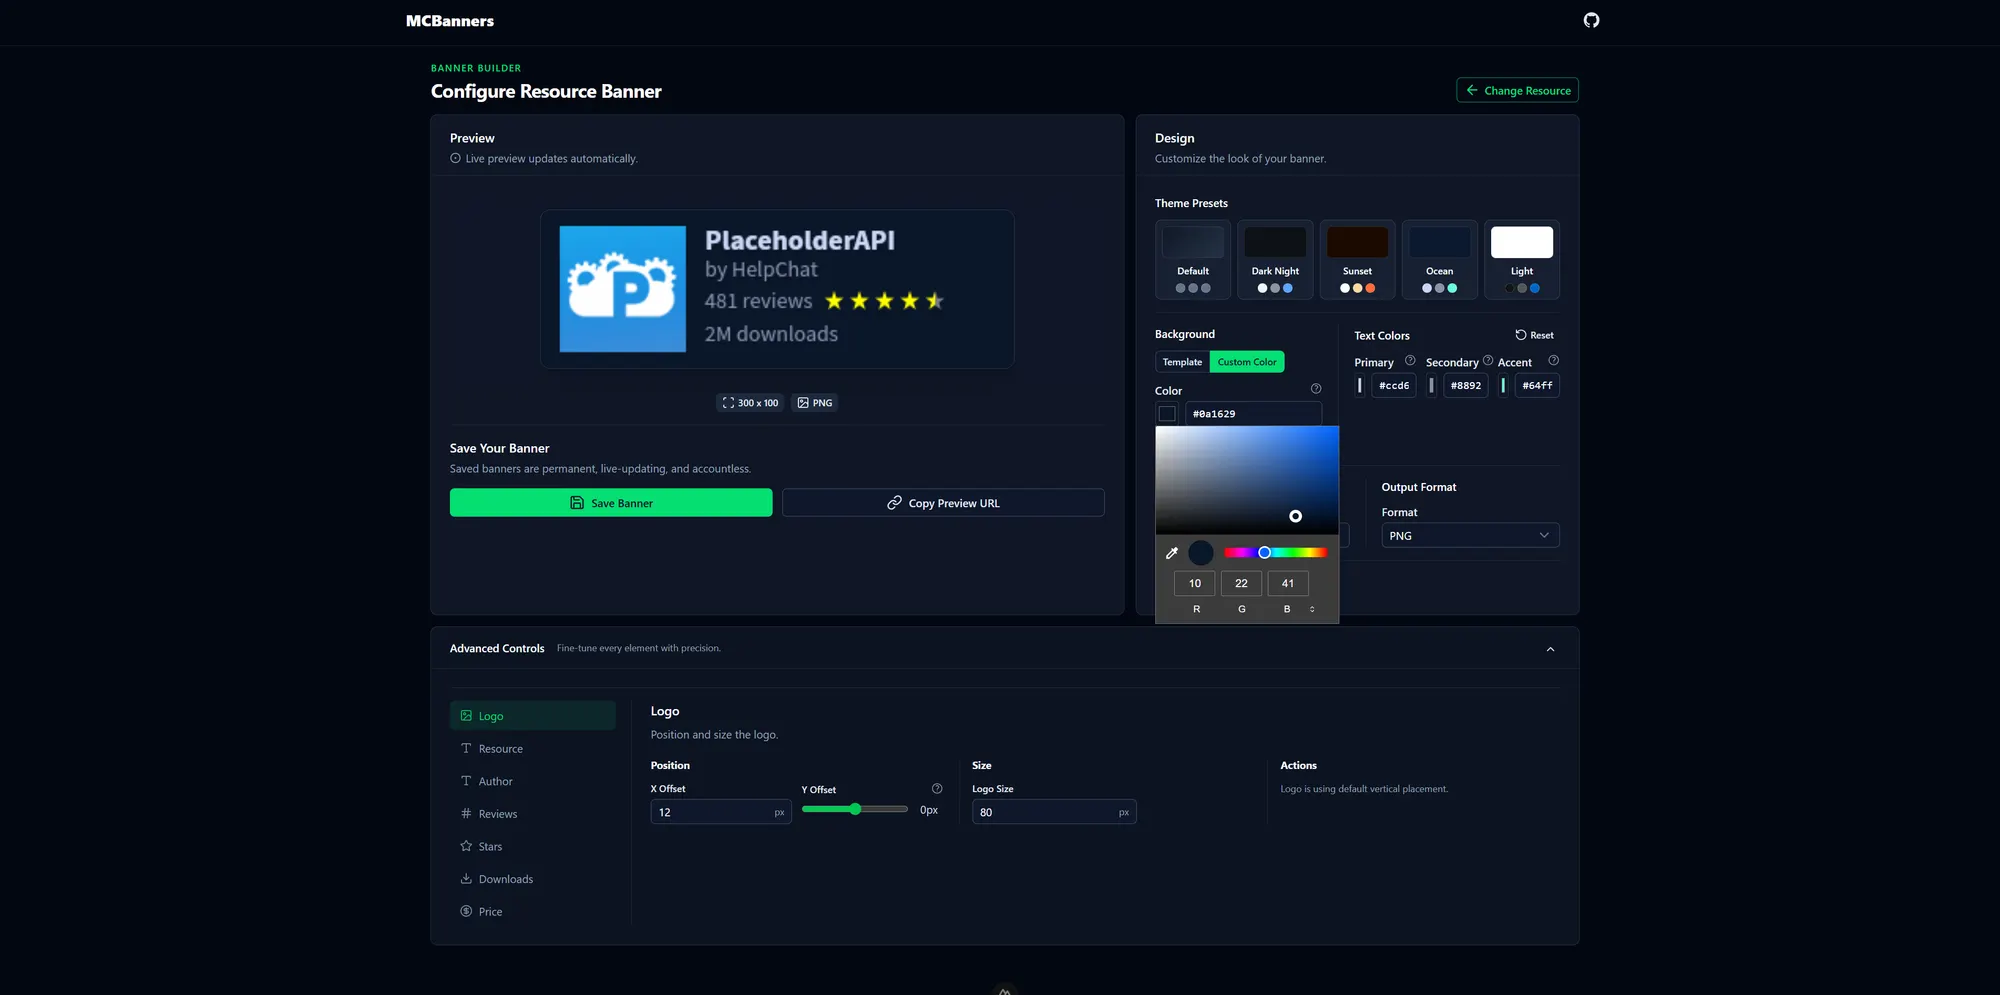Click the hue slider in color picker
2000x995 pixels.
pos(1276,553)
